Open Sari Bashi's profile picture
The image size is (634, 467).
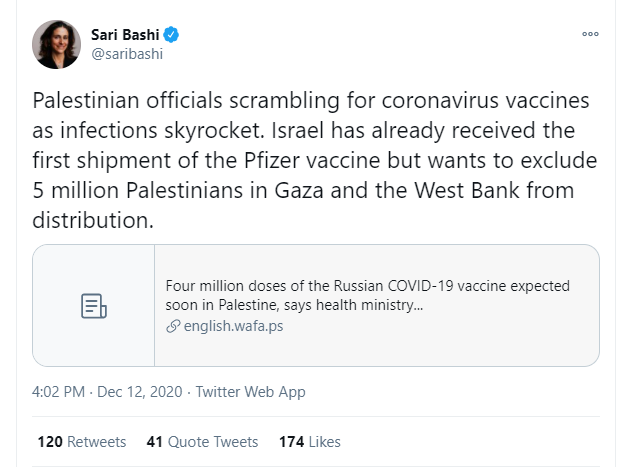coord(58,44)
